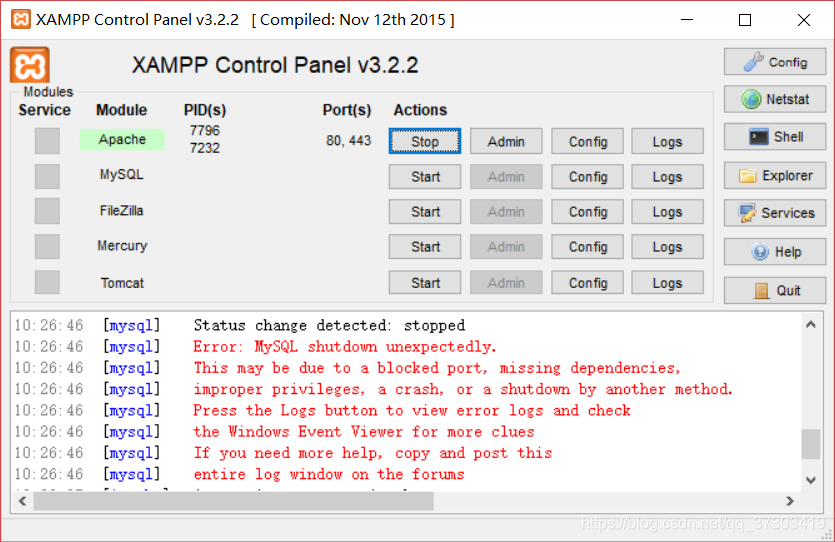Click the Tomcat Admin button
Image resolution: width=835 pixels, height=542 pixels.
click(x=506, y=283)
